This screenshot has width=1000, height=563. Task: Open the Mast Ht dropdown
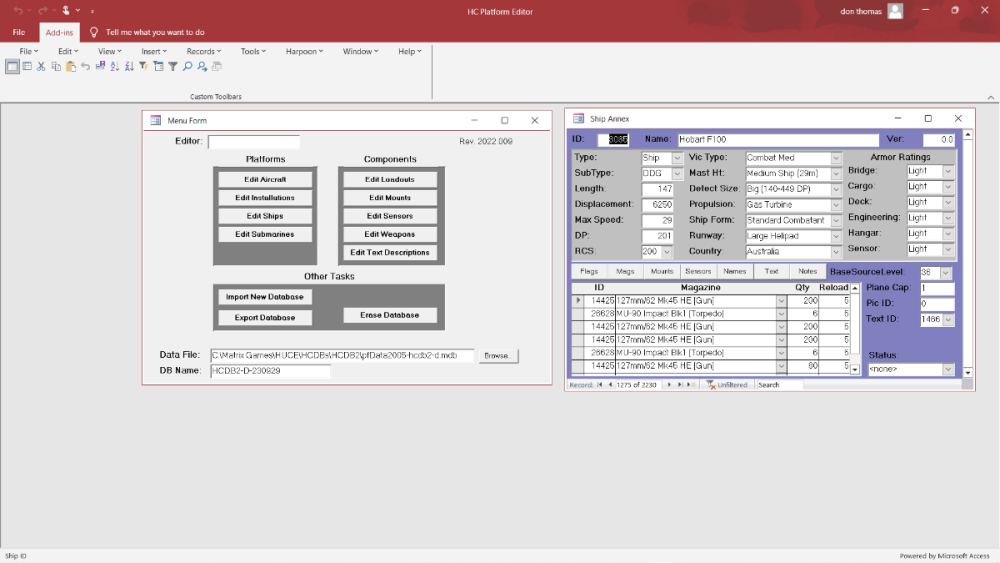coord(836,173)
